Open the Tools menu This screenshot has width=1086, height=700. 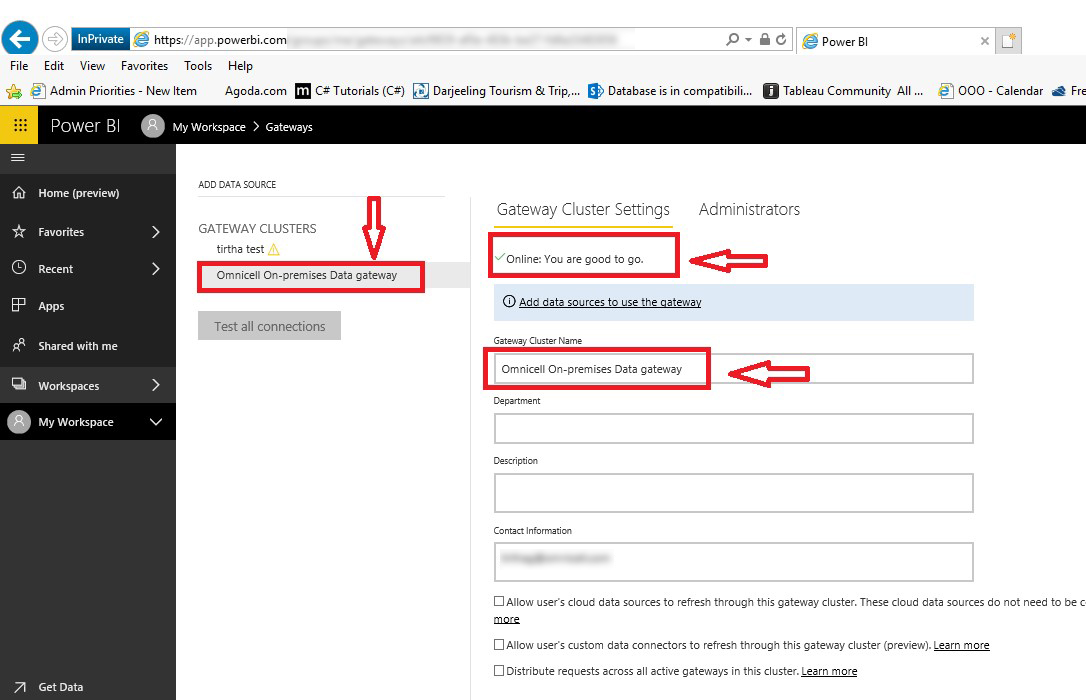tap(197, 65)
